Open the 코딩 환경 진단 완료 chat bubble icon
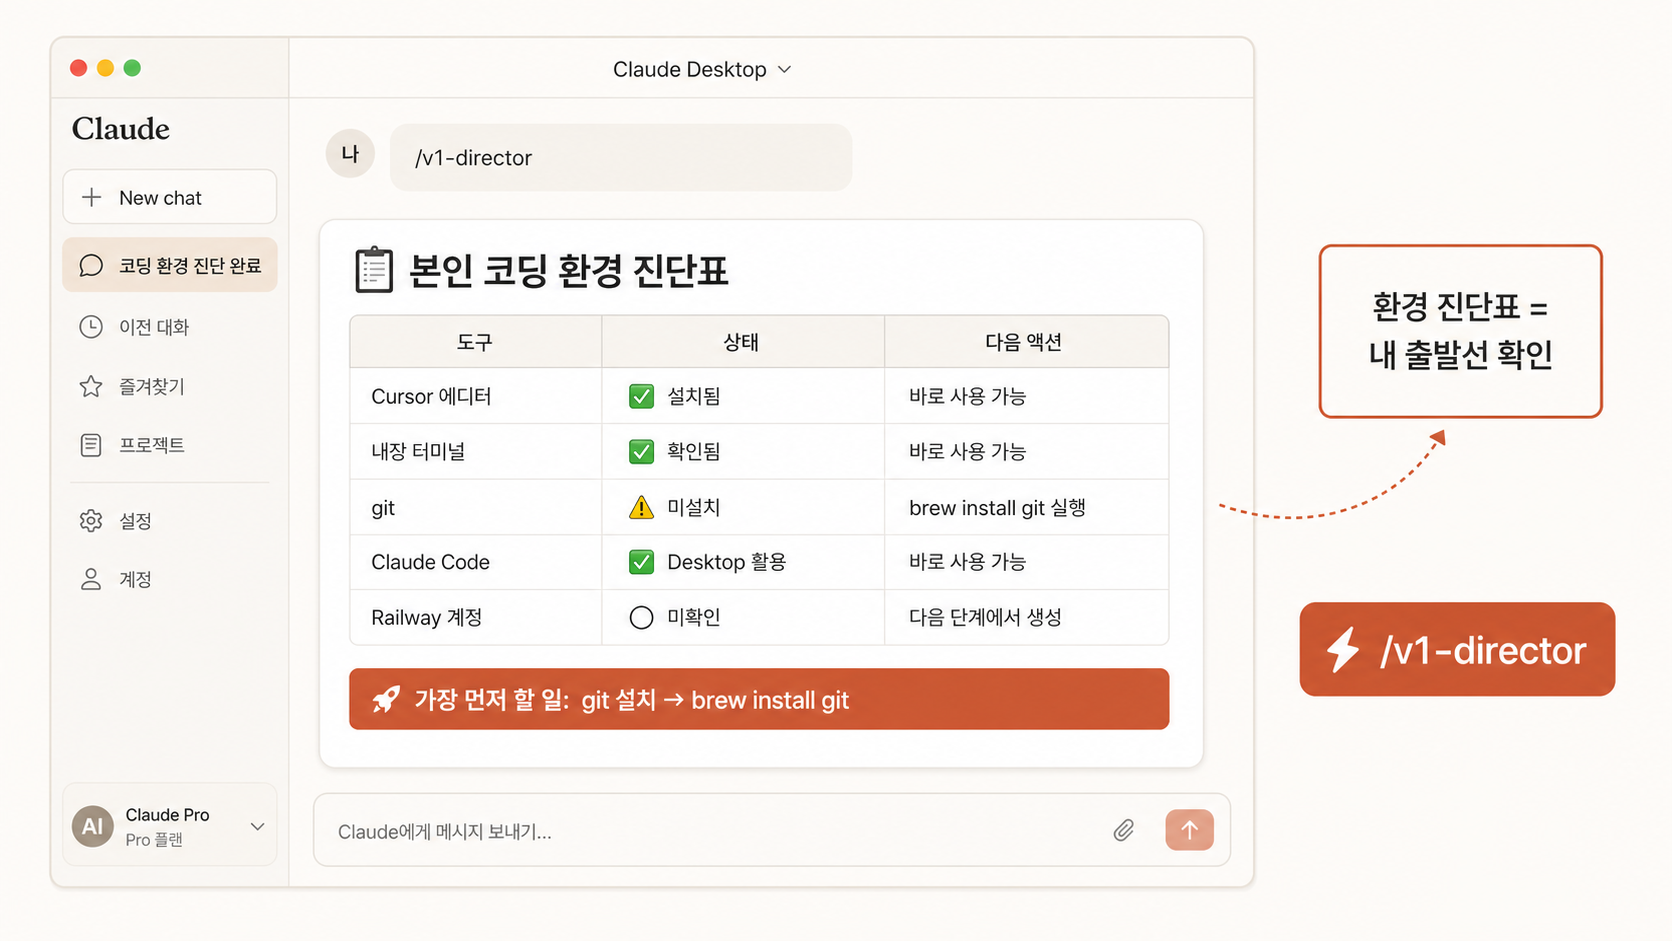 [x=91, y=265]
